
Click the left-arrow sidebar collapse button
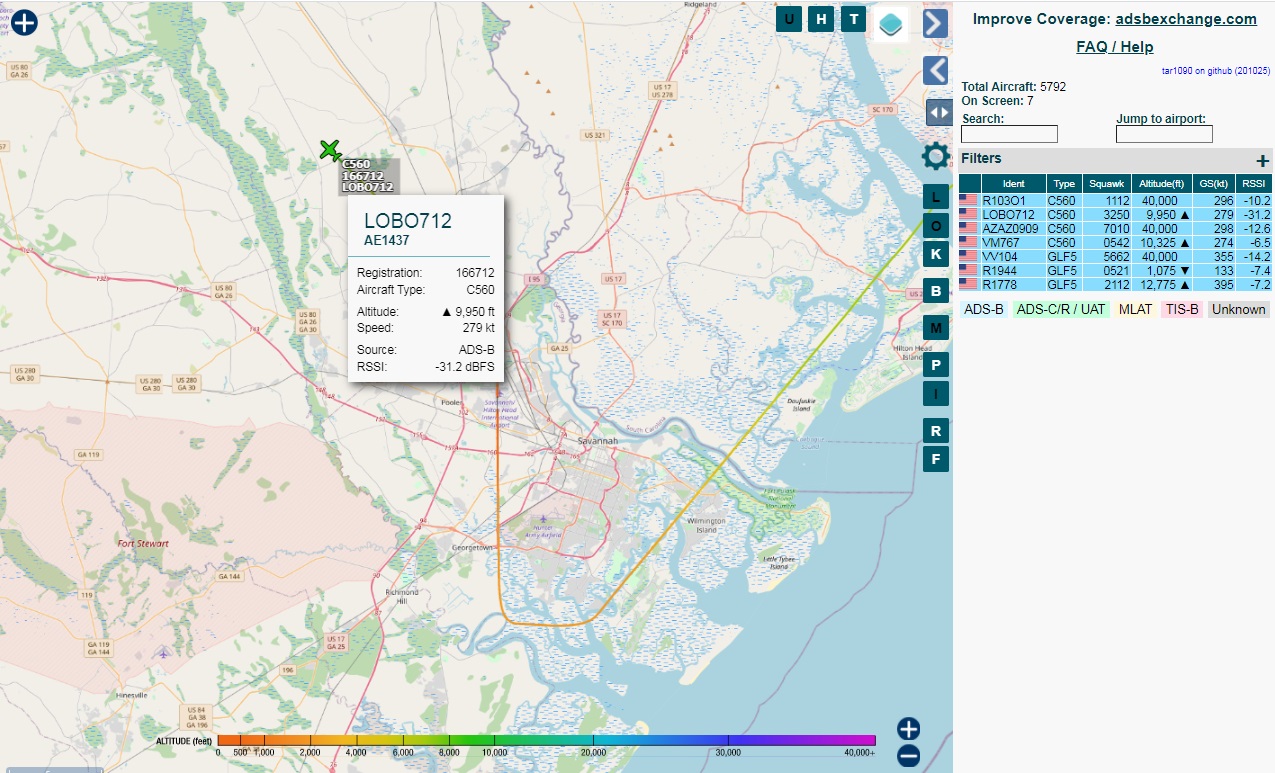(x=936, y=70)
